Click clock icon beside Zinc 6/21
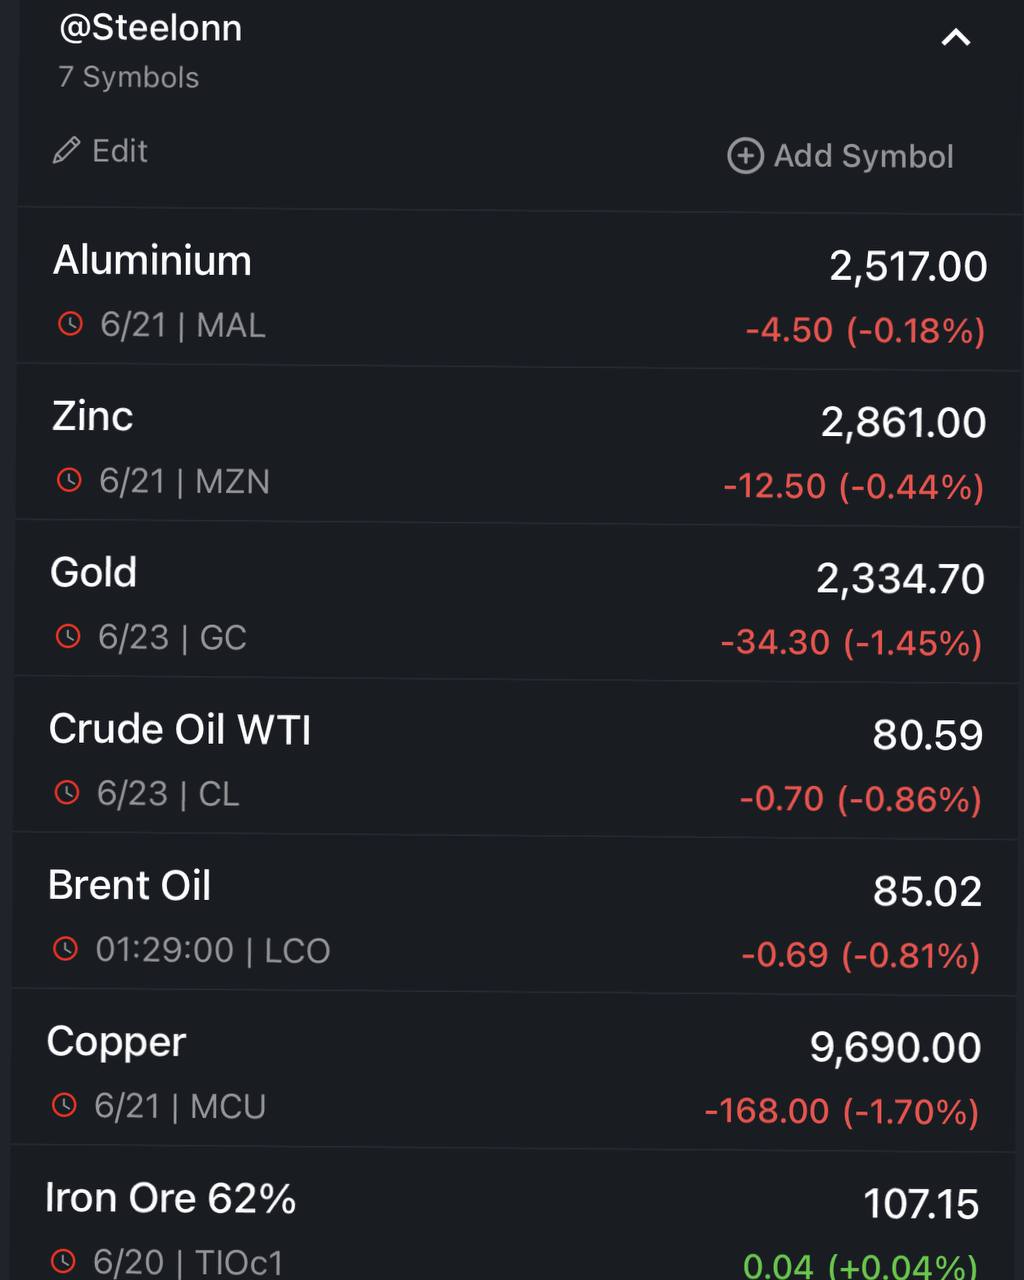Image resolution: width=1024 pixels, height=1280 pixels. [x=69, y=480]
